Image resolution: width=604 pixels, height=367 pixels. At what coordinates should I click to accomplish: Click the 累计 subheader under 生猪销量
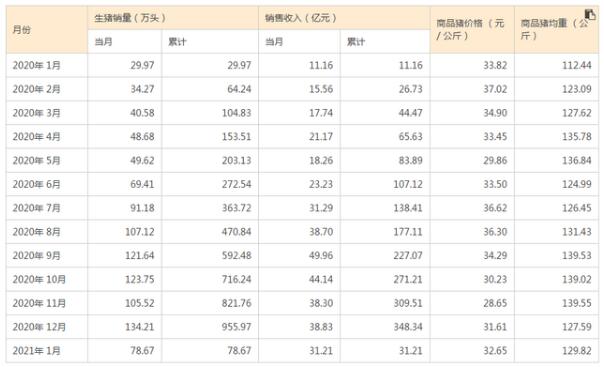[x=177, y=42]
